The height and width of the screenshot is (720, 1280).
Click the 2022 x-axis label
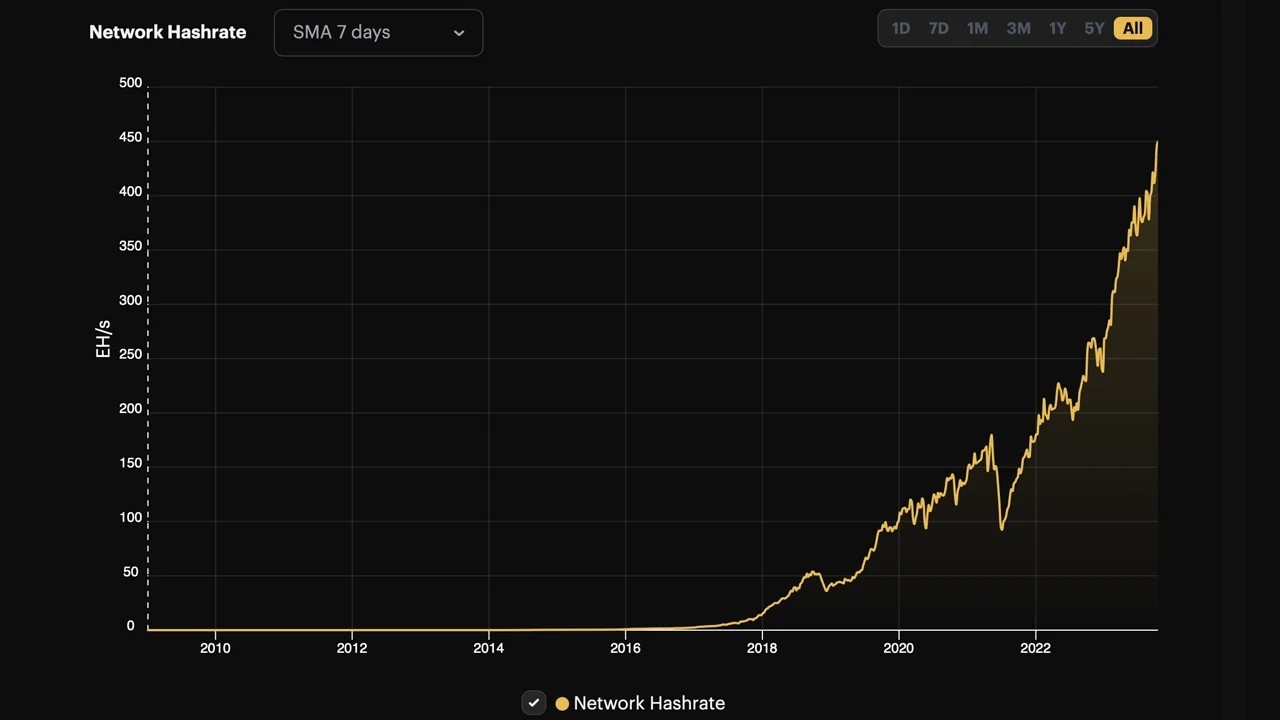click(x=1035, y=648)
